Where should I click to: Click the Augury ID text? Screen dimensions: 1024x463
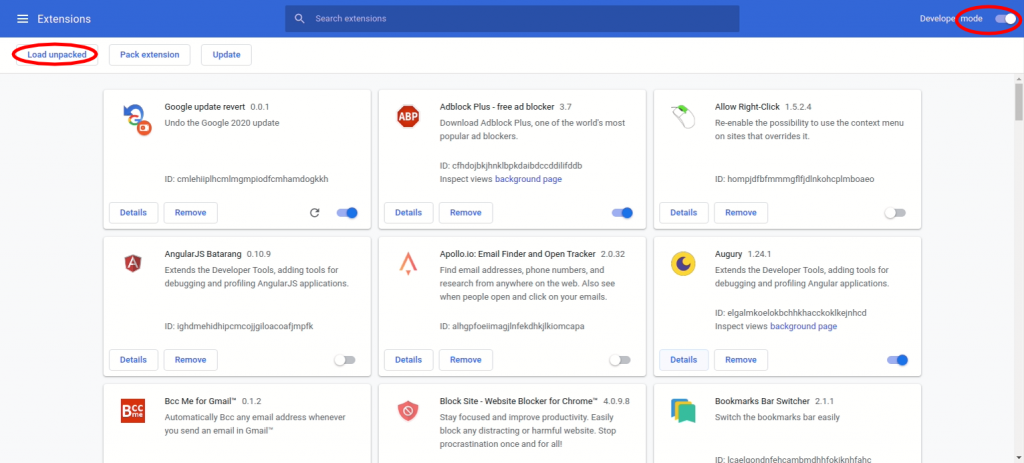click(790, 313)
